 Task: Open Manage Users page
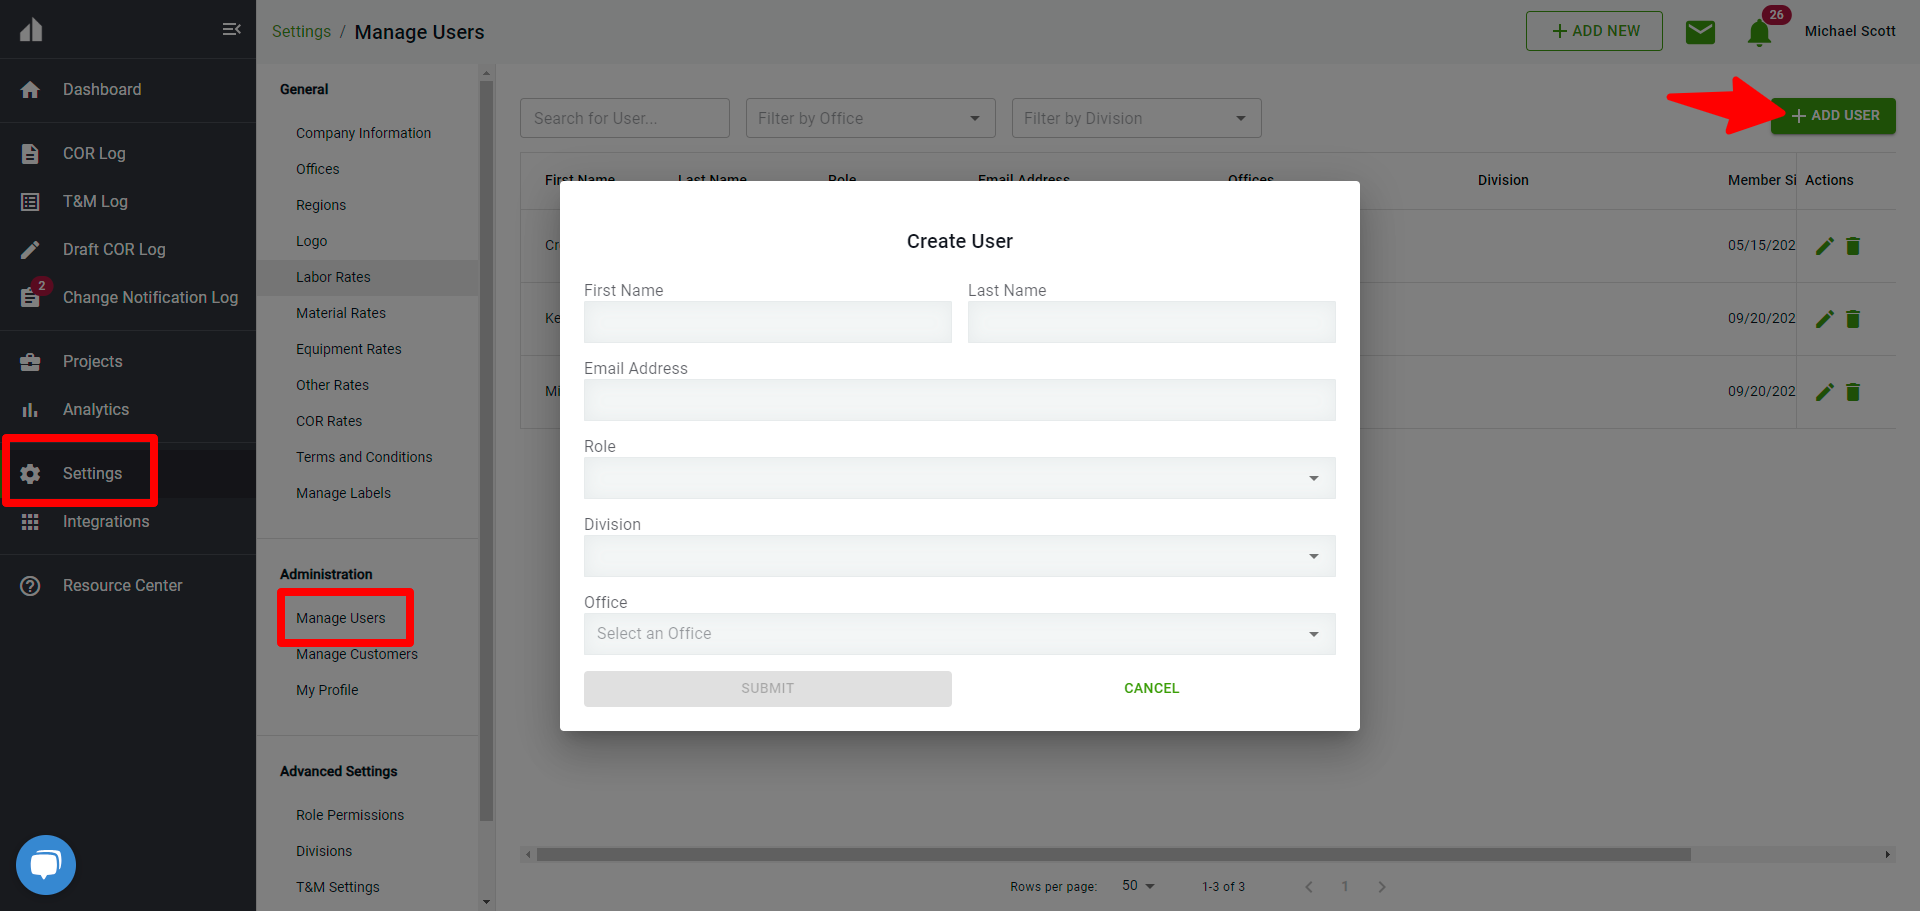341,618
